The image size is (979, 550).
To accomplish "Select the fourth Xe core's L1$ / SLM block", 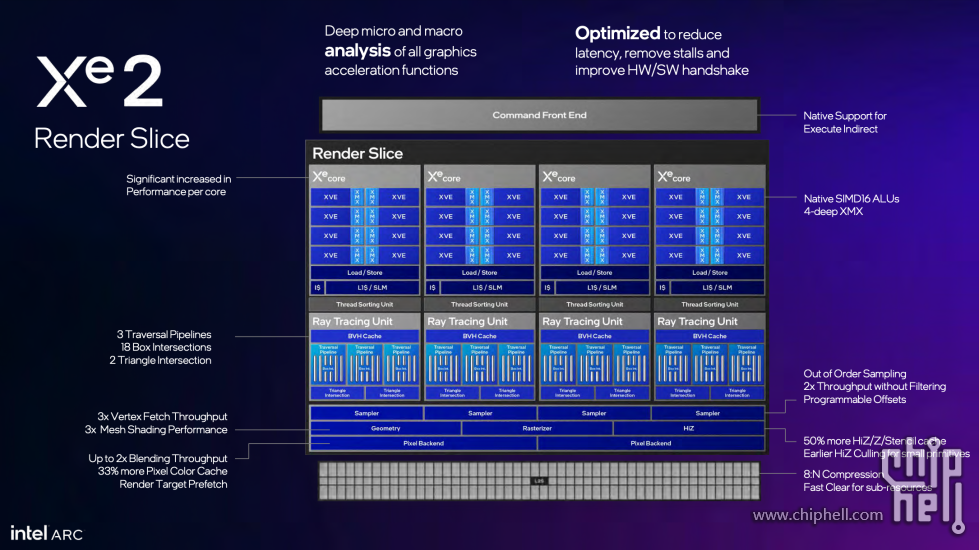I will click(717, 288).
